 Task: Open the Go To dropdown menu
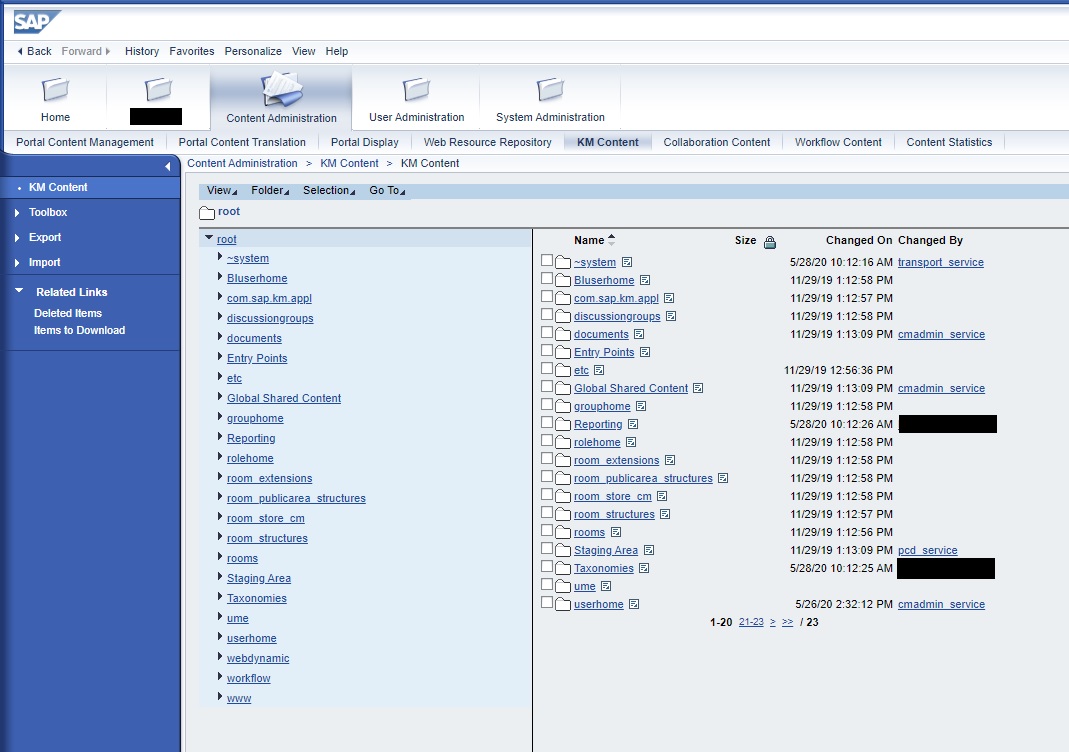(387, 190)
